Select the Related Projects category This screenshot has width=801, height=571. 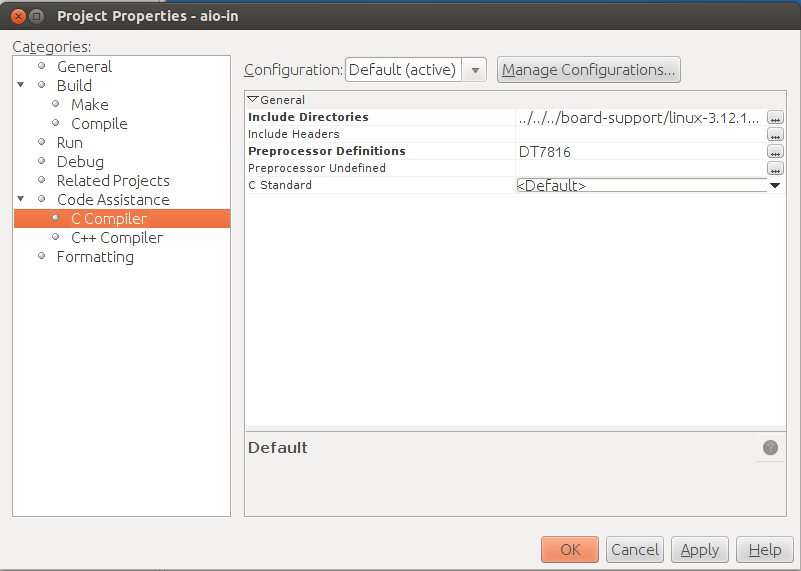[x=112, y=181]
